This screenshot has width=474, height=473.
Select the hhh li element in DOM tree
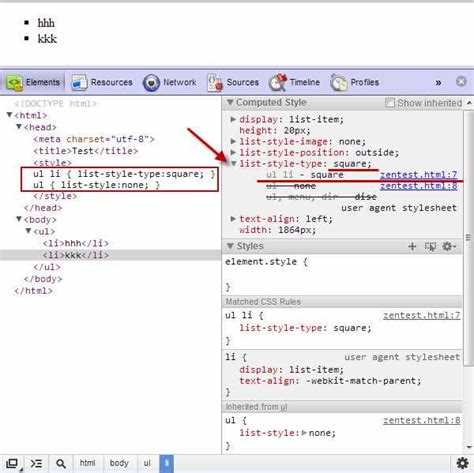76,243
